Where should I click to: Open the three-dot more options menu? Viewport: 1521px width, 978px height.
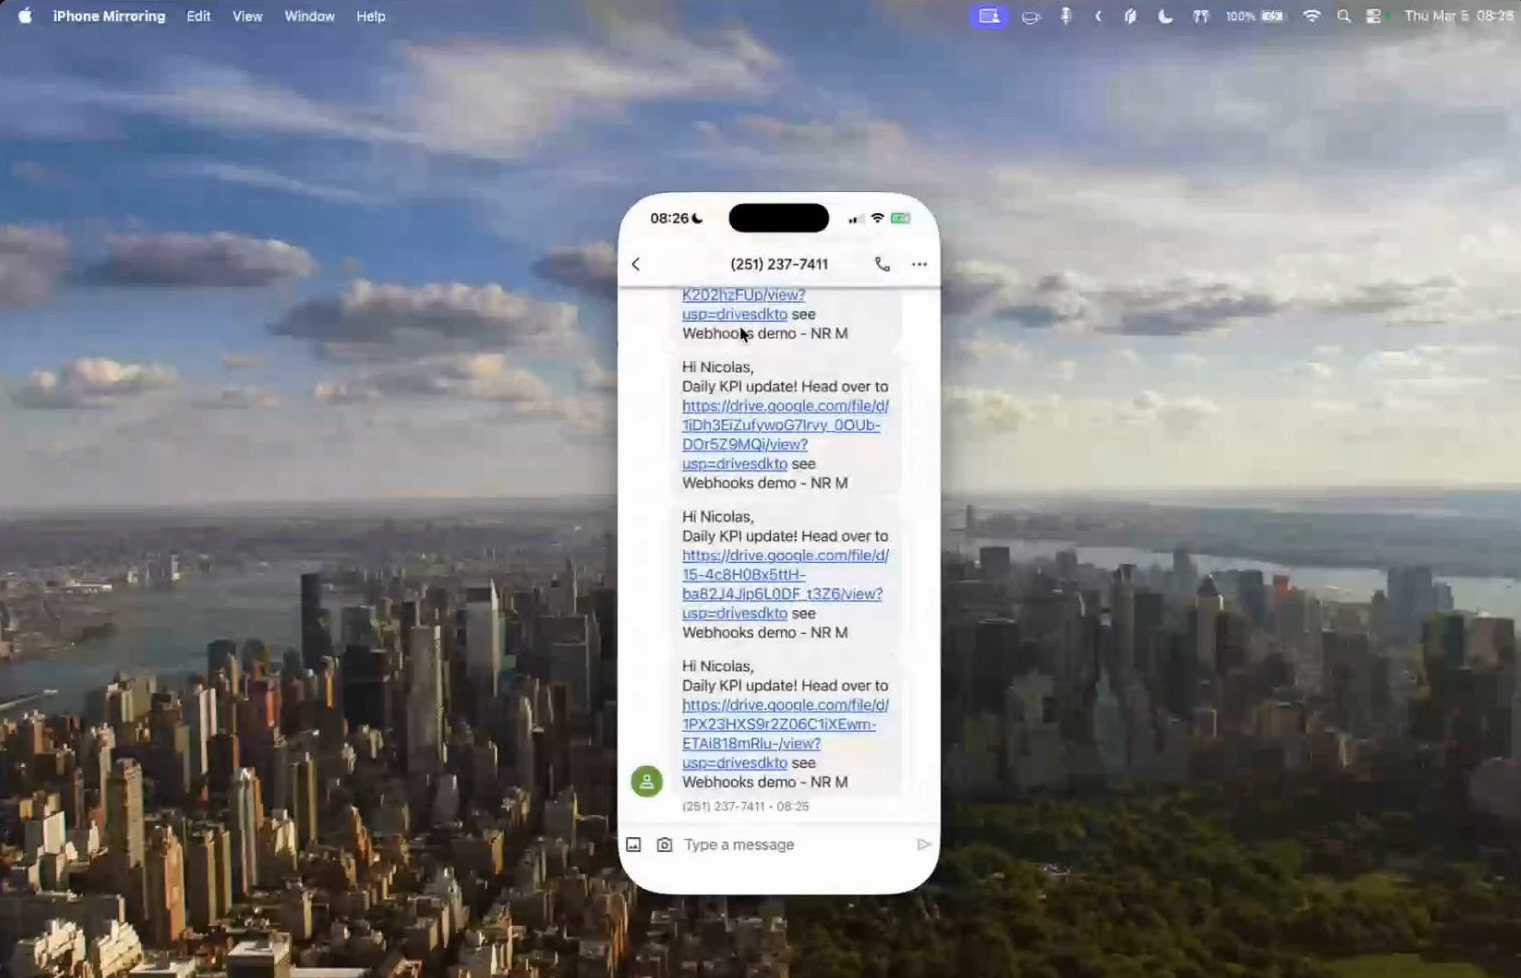pyautogui.click(x=919, y=264)
